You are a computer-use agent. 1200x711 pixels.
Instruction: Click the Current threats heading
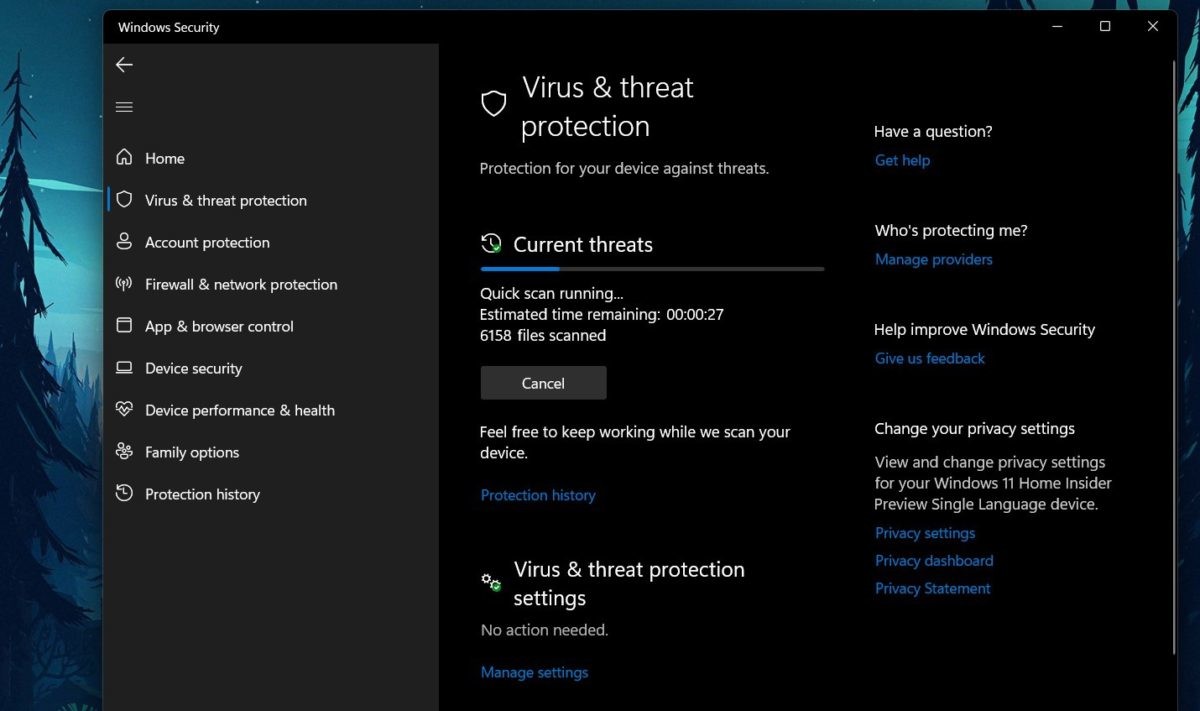pos(583,244)
